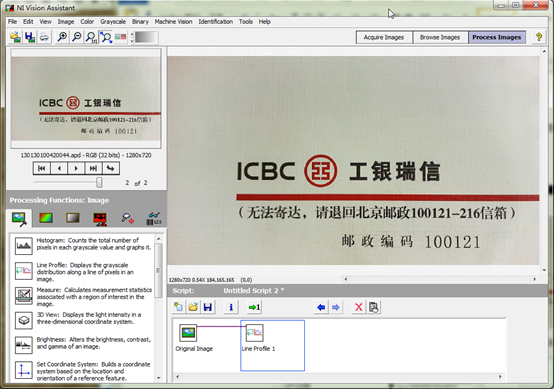Click the print image icon
Viewport: 554px width, 389px height.
[44, 37]
